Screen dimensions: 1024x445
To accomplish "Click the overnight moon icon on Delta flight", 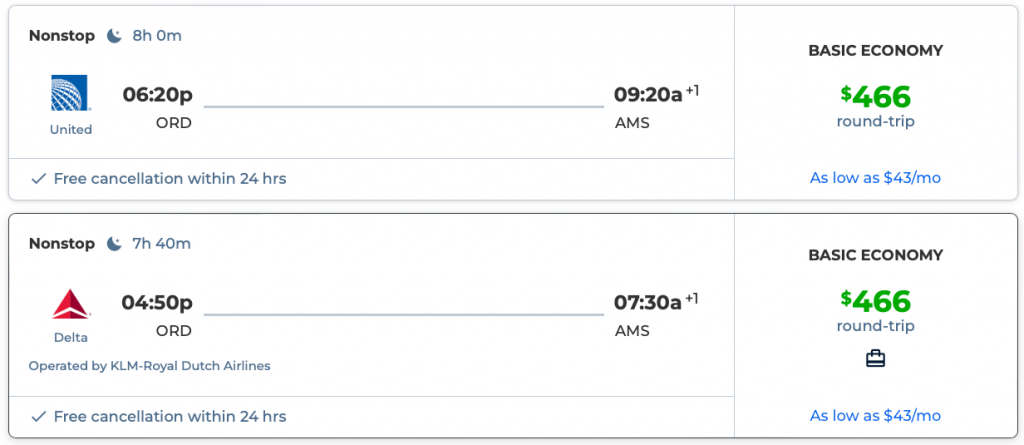I will tap(115, 244).
